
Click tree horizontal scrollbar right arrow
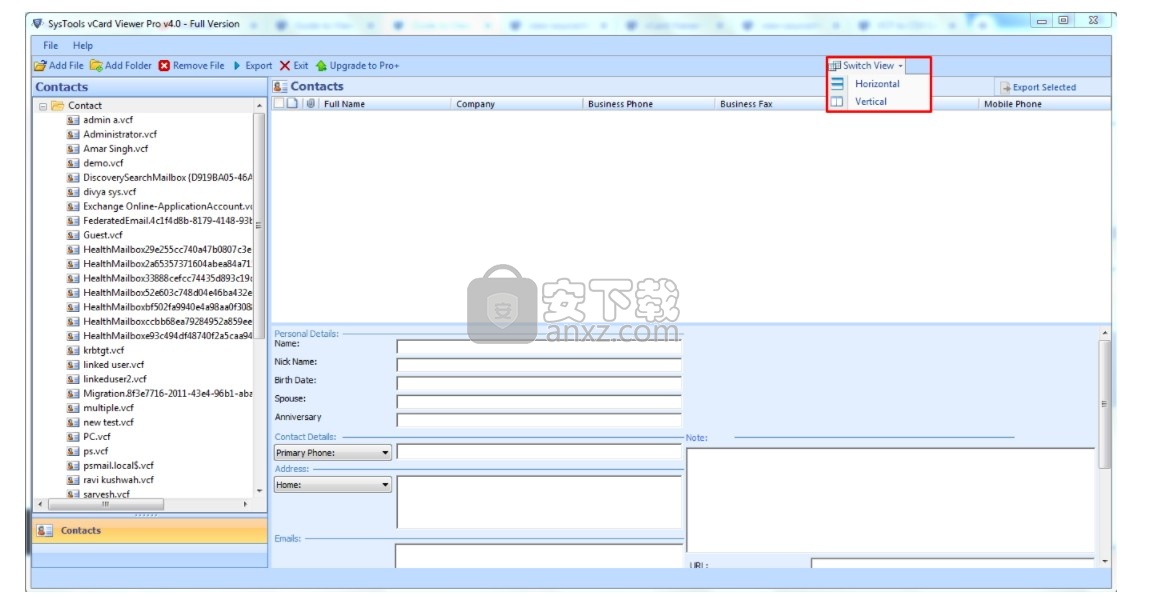point(245,505)
